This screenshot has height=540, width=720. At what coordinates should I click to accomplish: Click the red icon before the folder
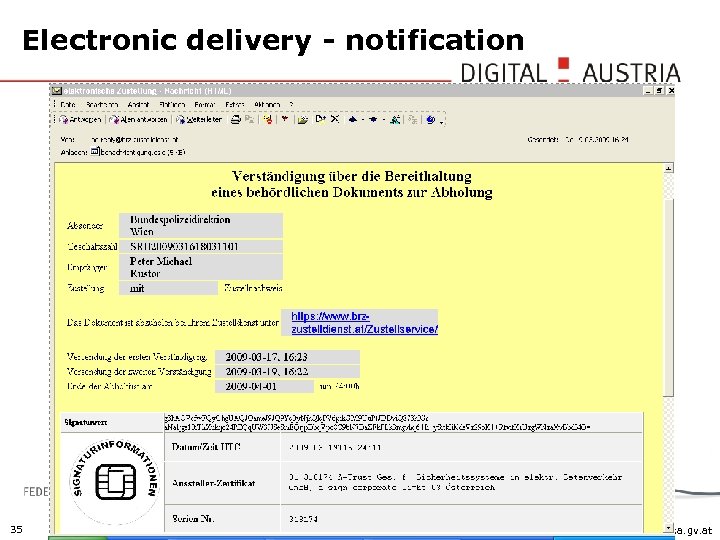(x=285, y=119)
